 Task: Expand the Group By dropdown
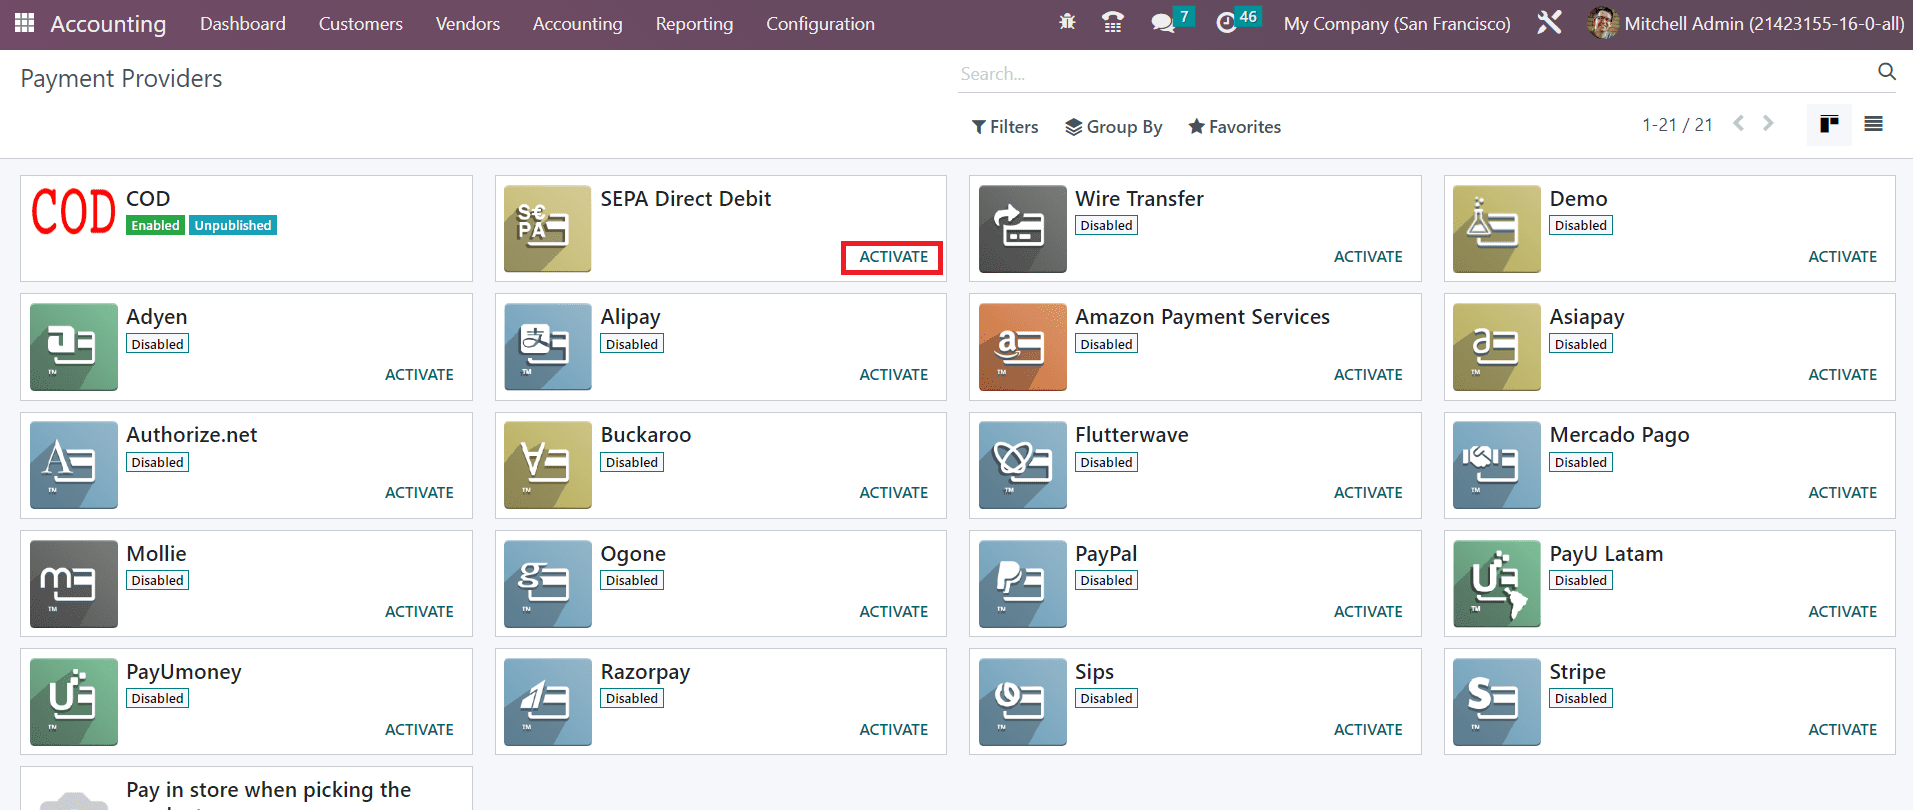[1113, 127]
